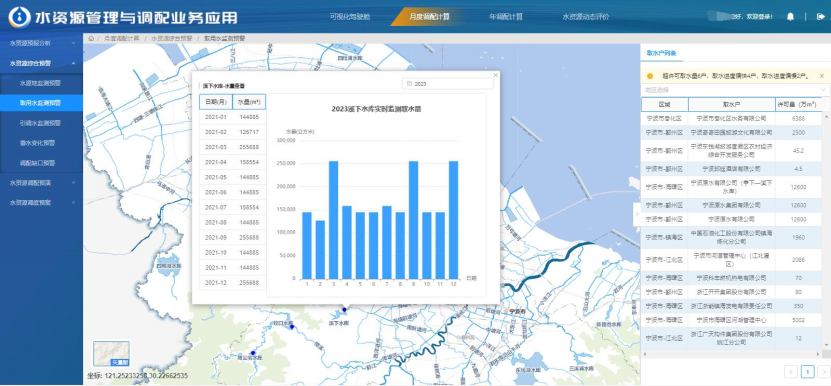
Task: Dismiss the yellow warning banner with its X
Action: coord(821,76)
